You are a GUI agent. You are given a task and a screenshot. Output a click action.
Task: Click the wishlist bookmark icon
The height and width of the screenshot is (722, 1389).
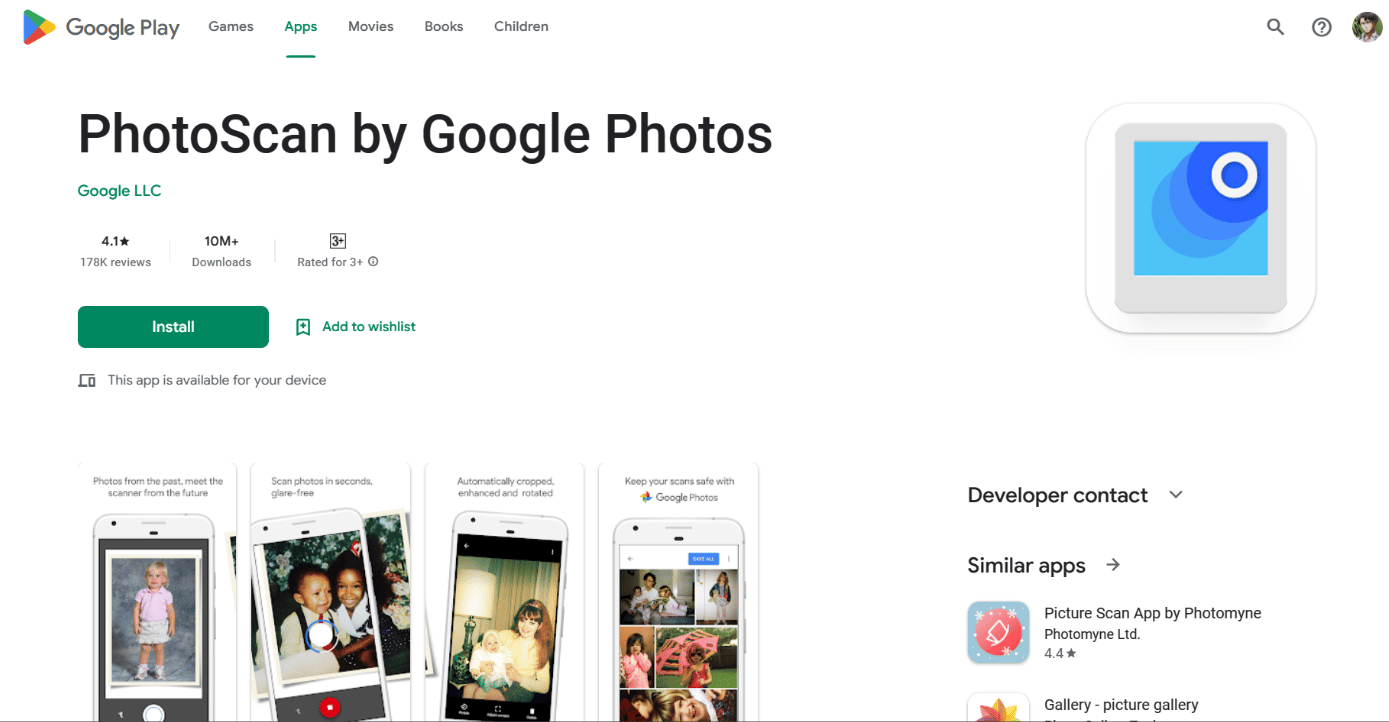point(303,327)
